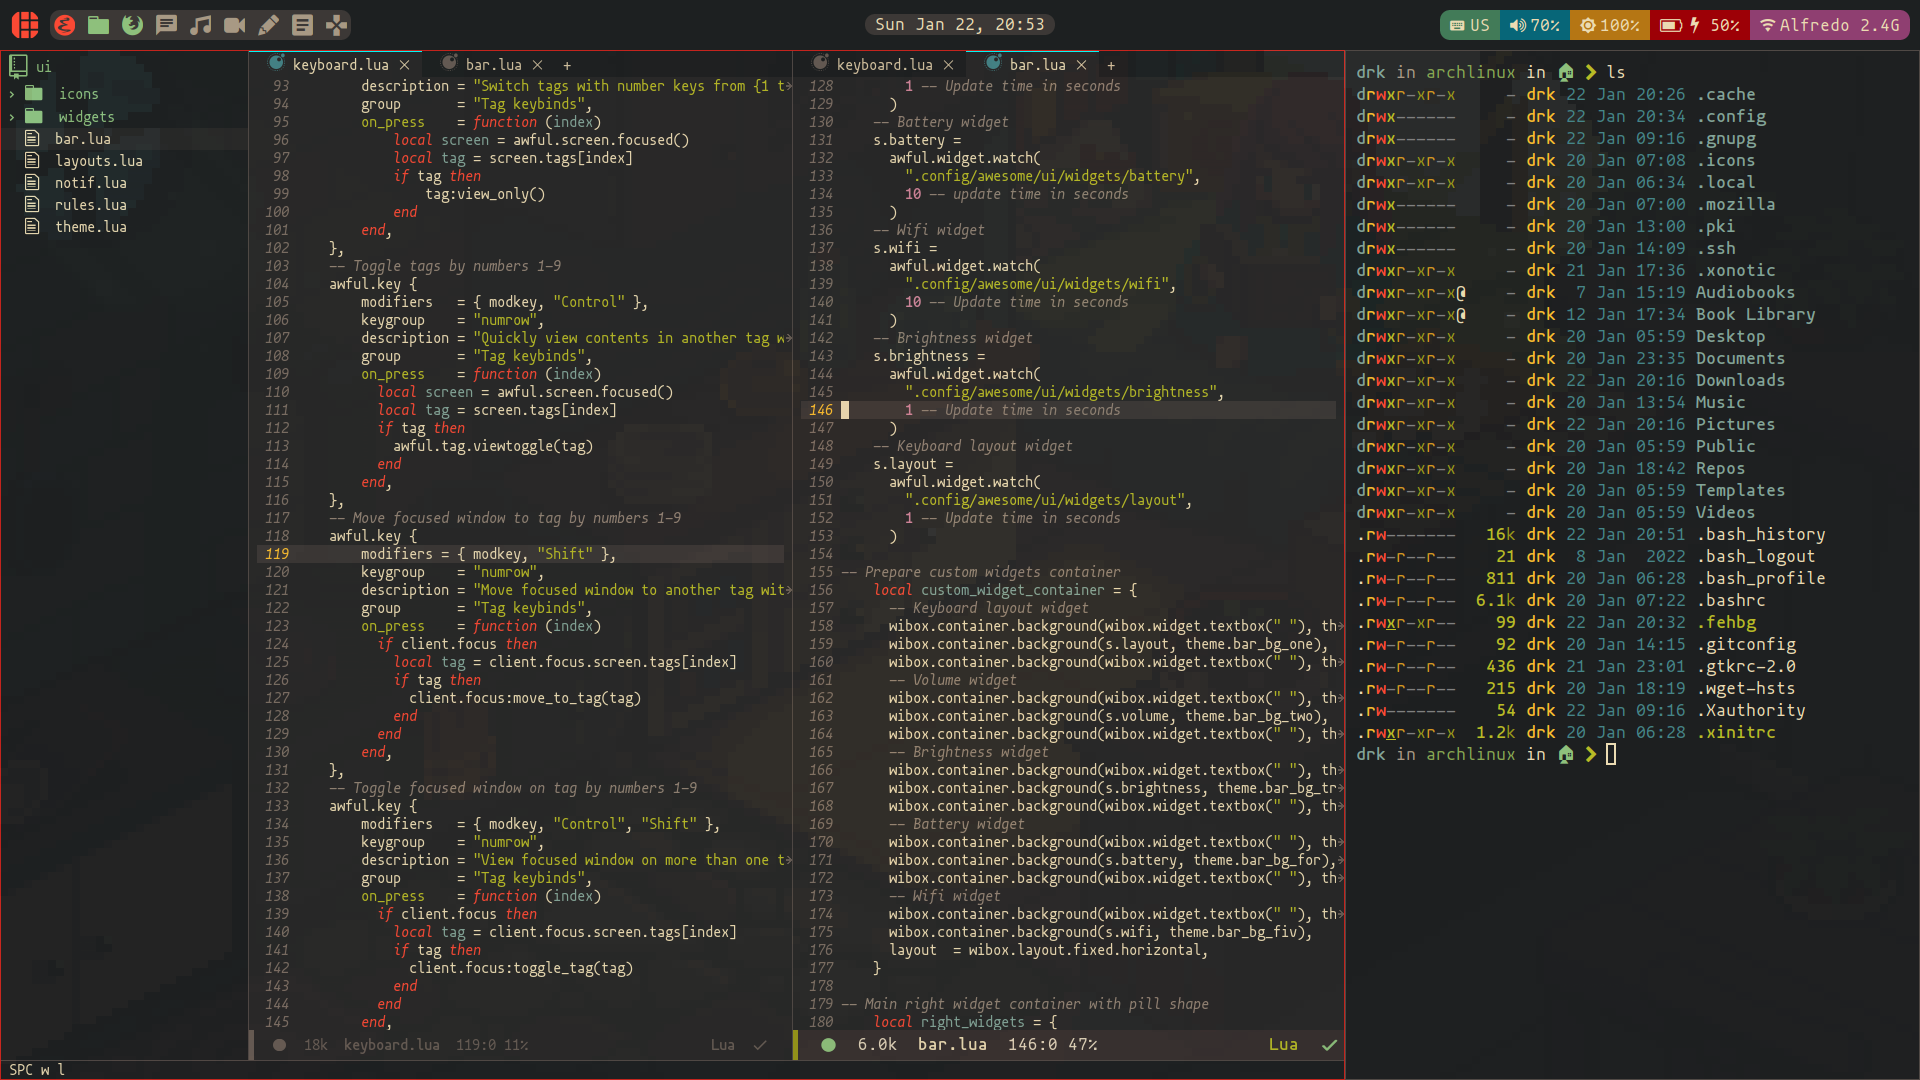The image size is (1920, 1080).
Task: Switch to bar.lua tab in right pane
Action: coord(1035,65)
